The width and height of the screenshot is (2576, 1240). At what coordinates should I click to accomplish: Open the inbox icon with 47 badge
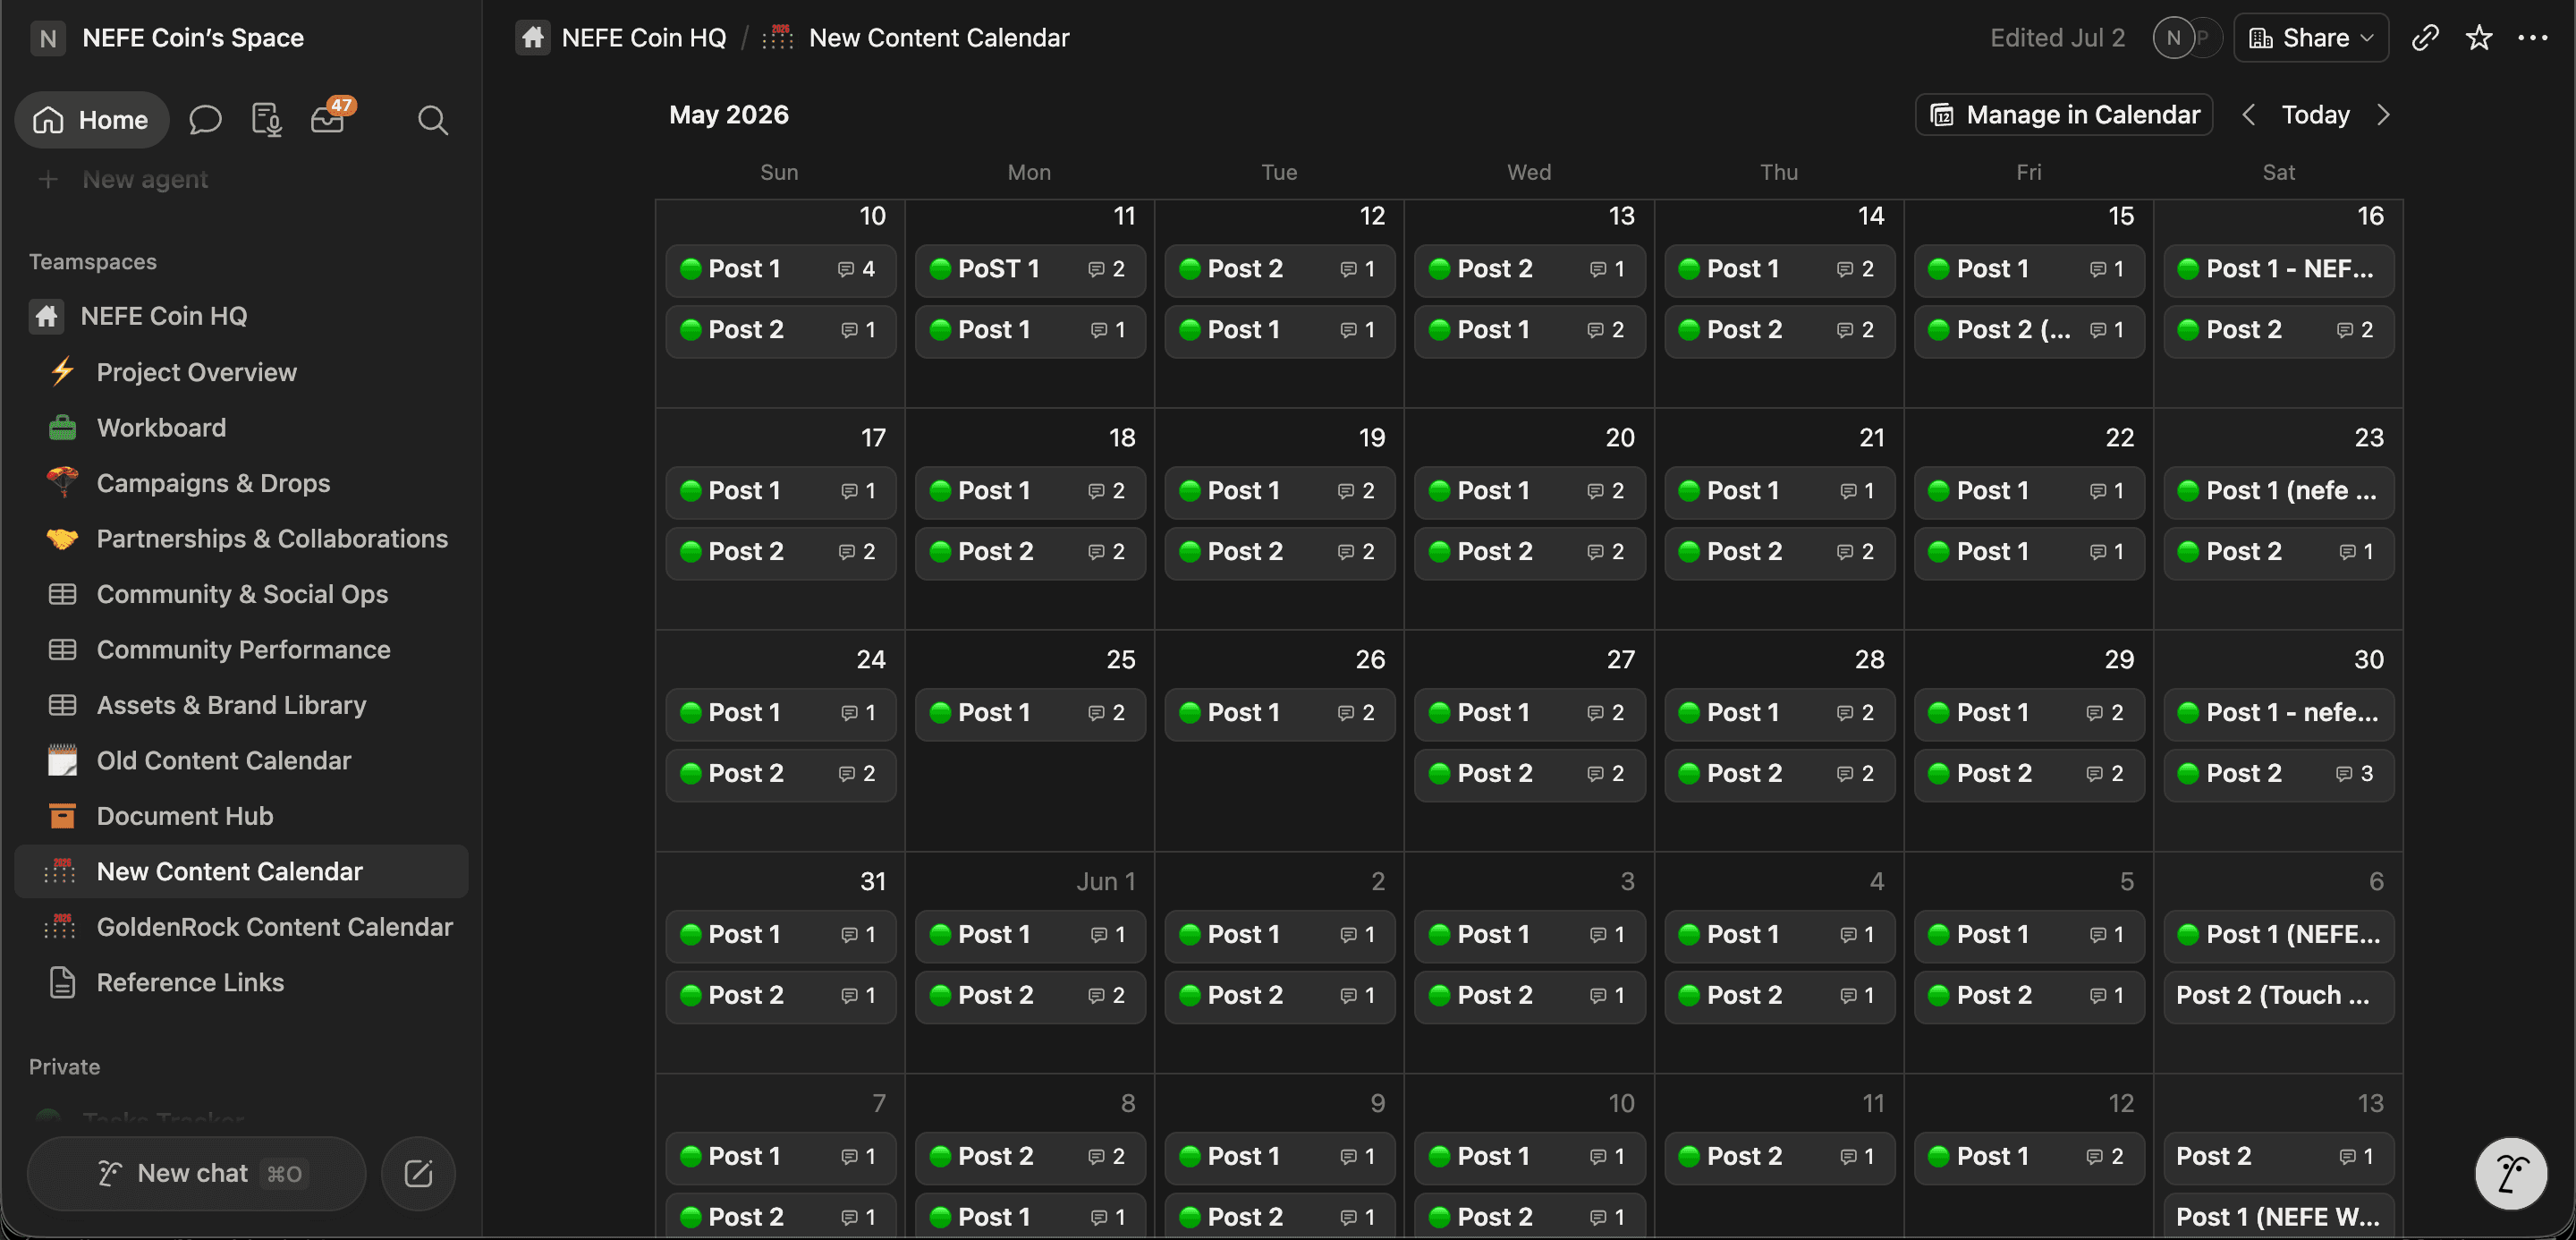point(328,119)
